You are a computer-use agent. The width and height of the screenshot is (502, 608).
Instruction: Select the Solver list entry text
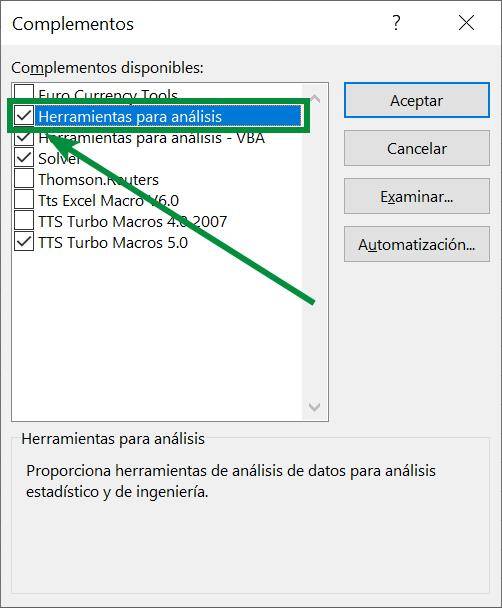[59, 158]
